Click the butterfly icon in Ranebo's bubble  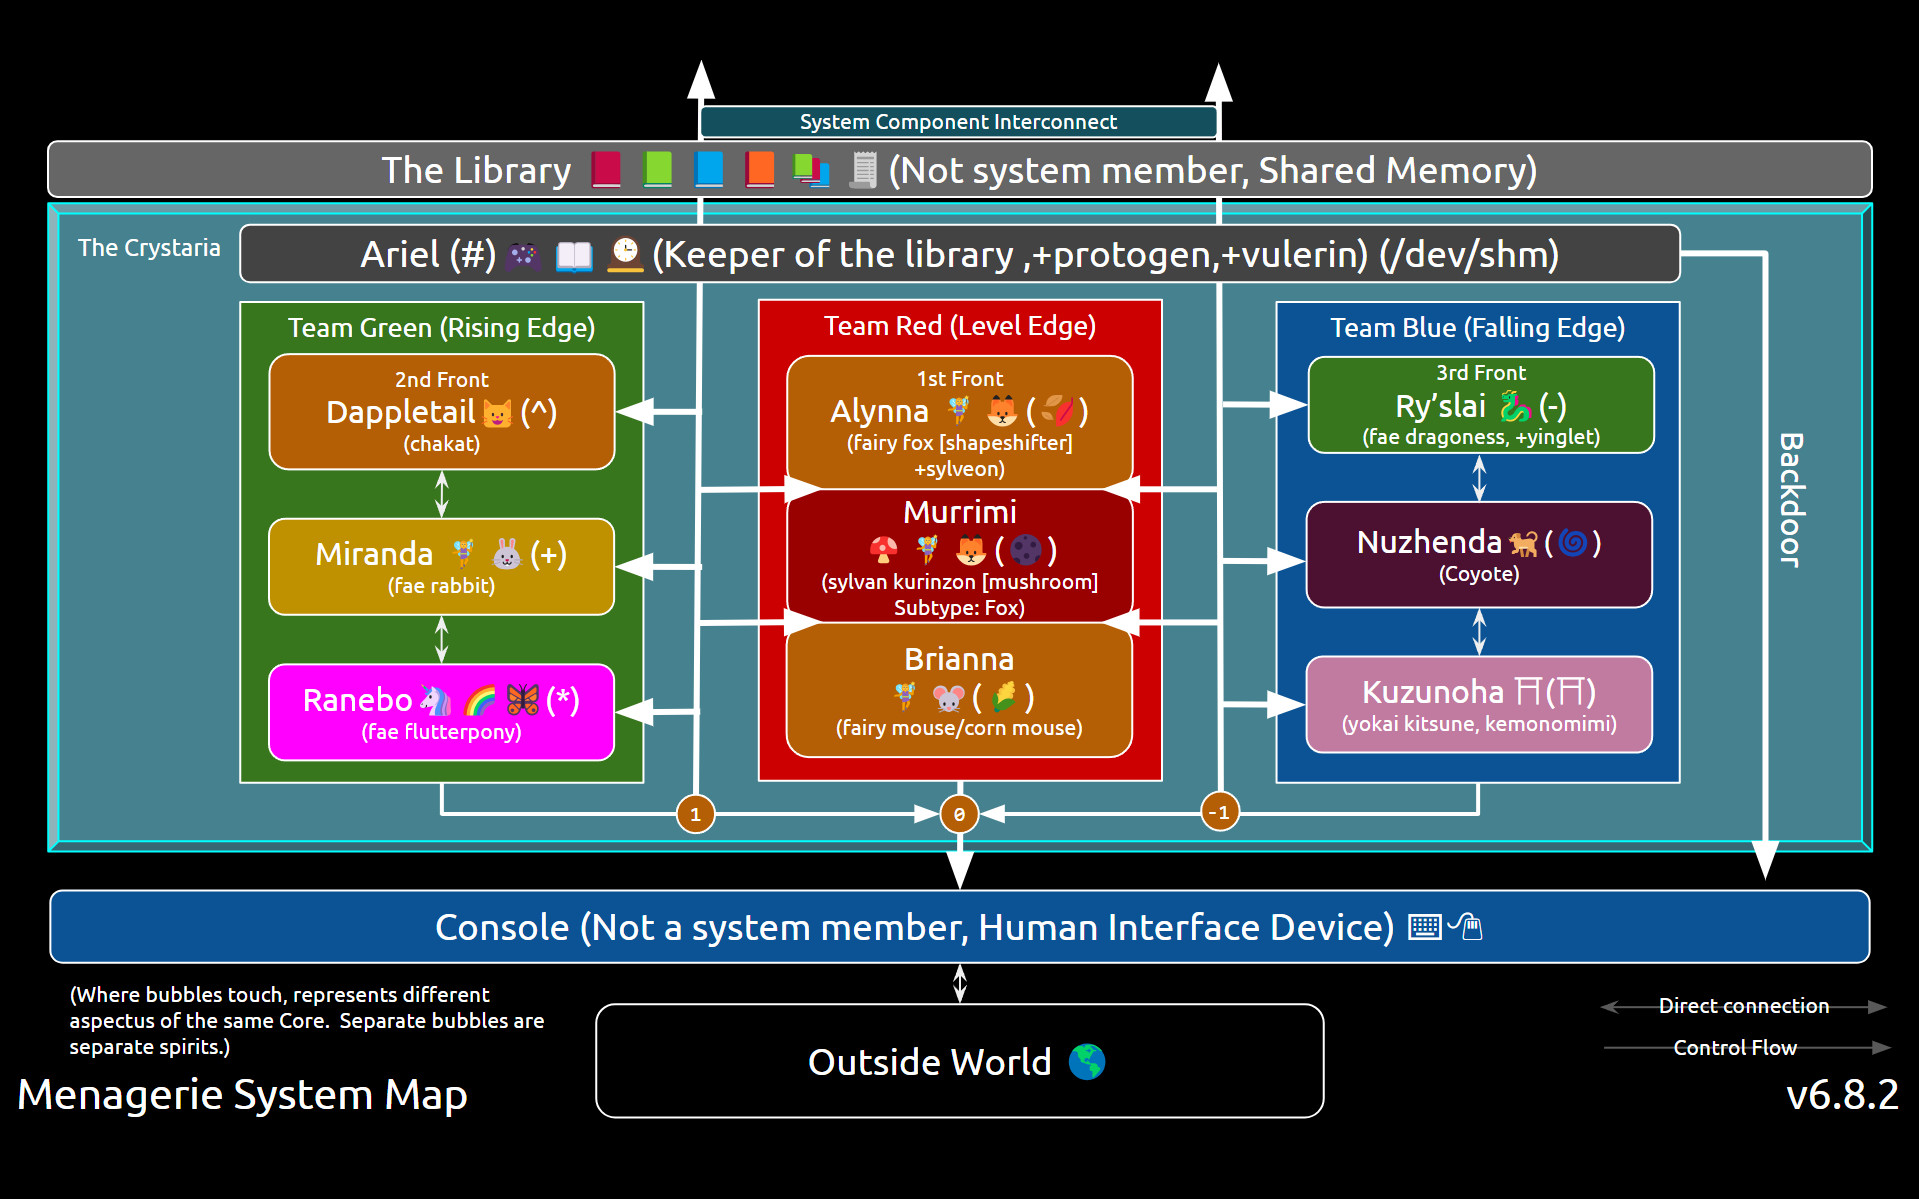(x=523, y=700)
